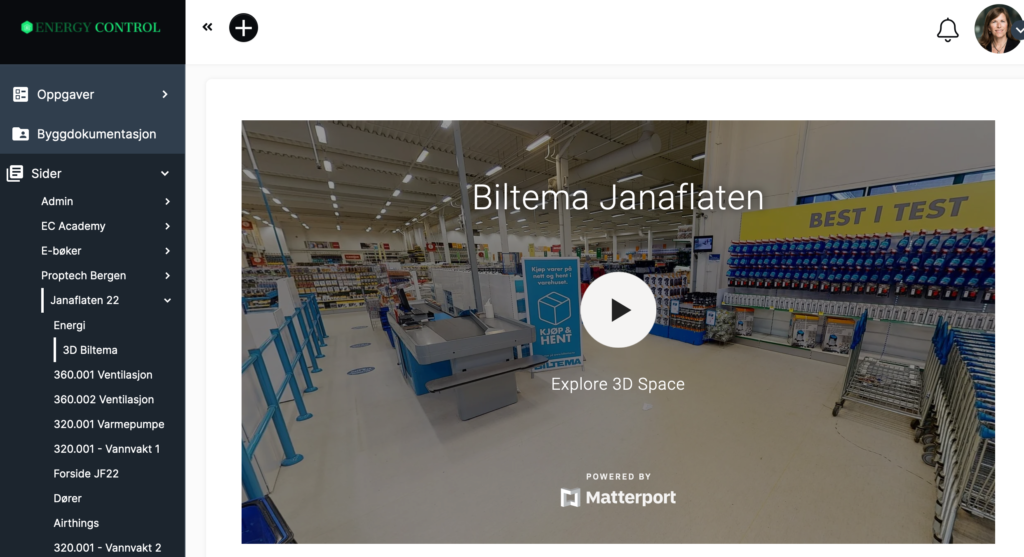Collapse the sidebar with the double-chevron icon
The image size is (1024, 557).
pos(207,27)
